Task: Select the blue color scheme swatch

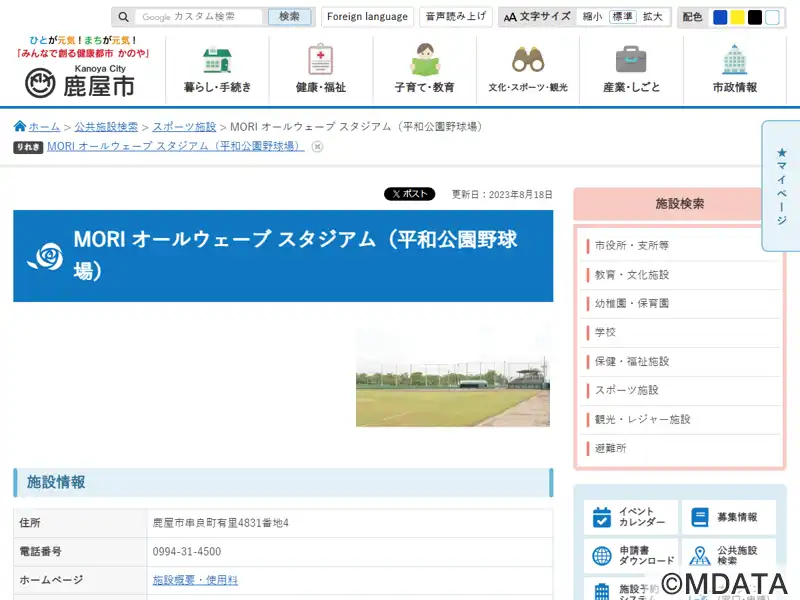Action: 720,17
